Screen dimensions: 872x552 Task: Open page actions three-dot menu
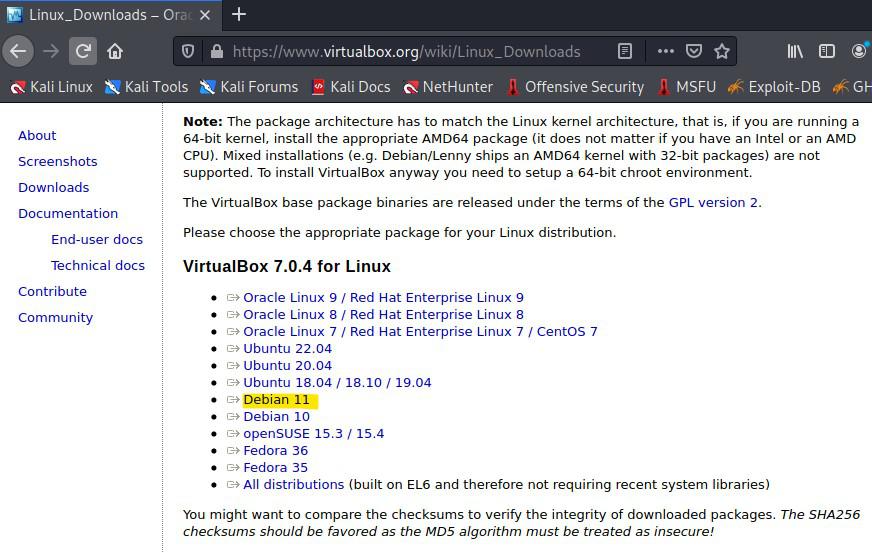[x=665, y=52]
